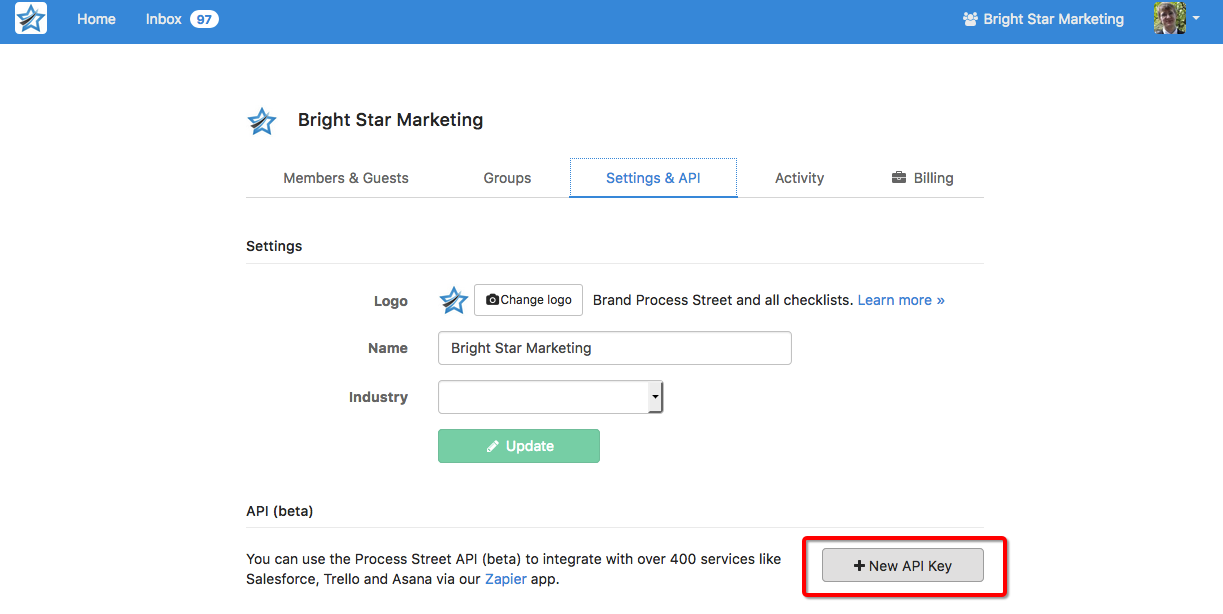This screenshot has width=1223, height=614.
Task: Switch to Members & Guests tab
Action: coord(346,178)
